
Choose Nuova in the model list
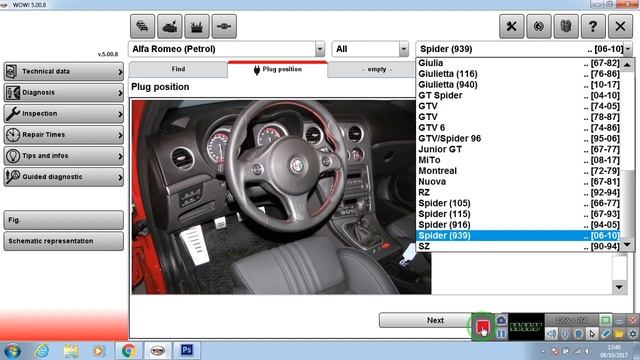pyautogui.click(x=518, y=182)
